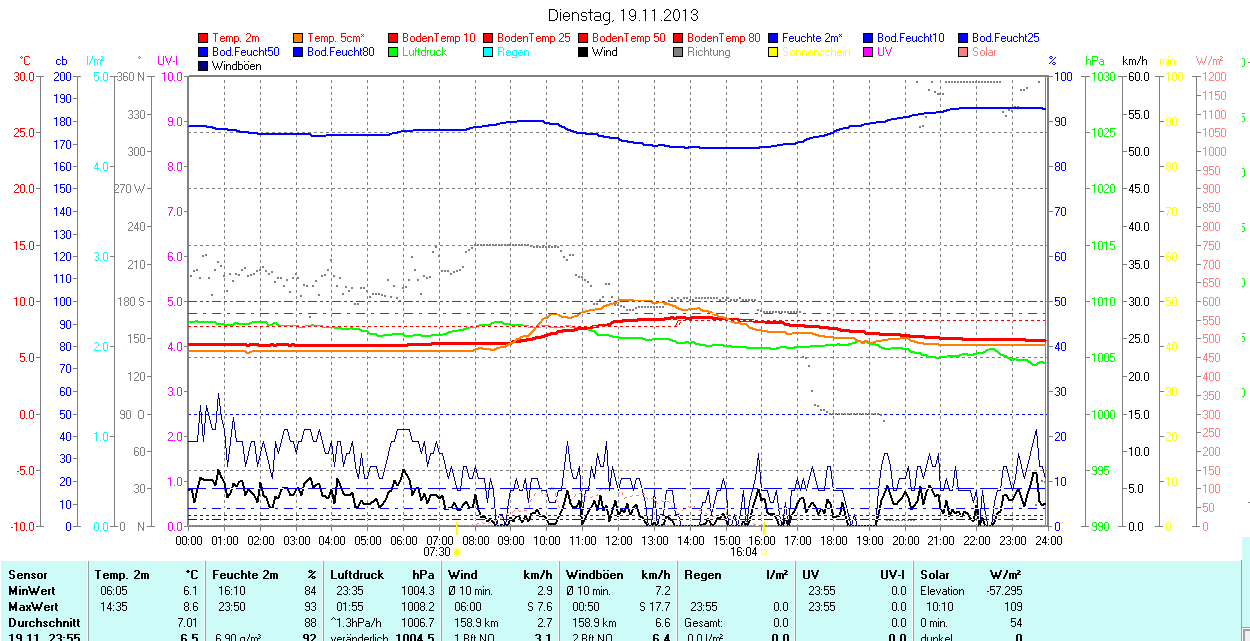Click the Windböen column header in the table

click(593, 575)
